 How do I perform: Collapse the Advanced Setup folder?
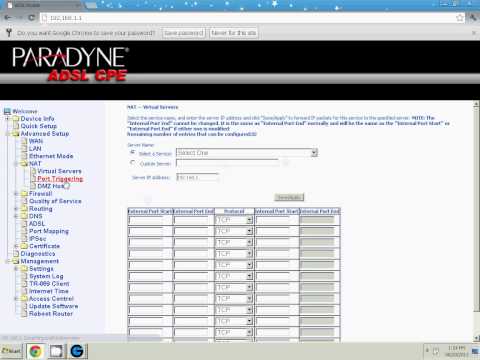[7, 134]
